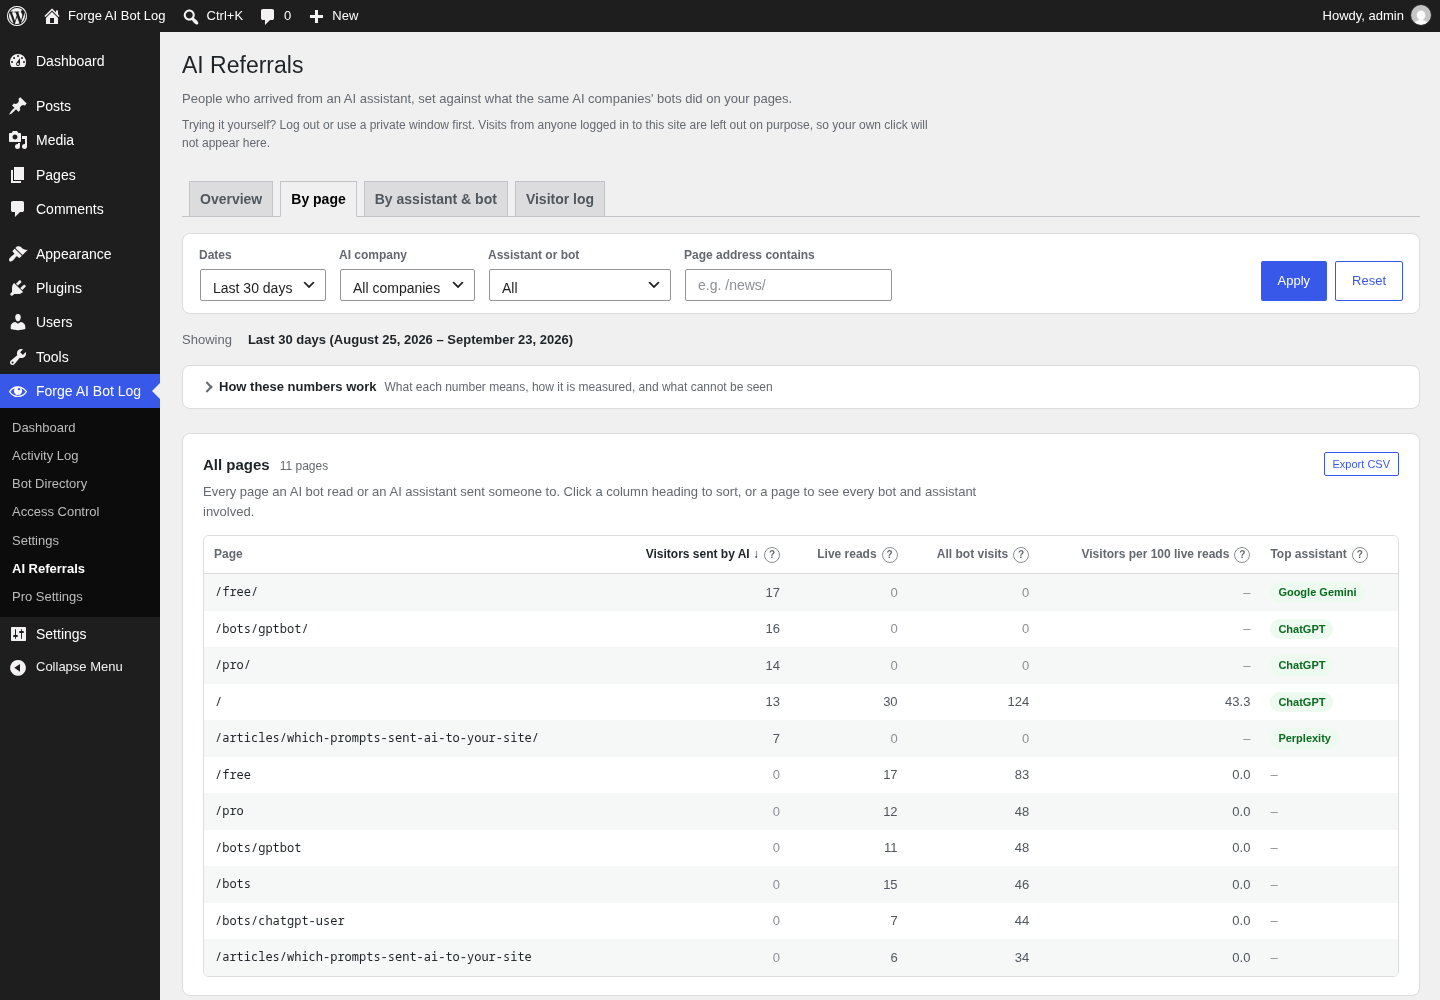Image resolution: width=1440 pixels, height=1000 pixels.
Task: Click the 124 bot visits value
Action: click(1018, 702)
